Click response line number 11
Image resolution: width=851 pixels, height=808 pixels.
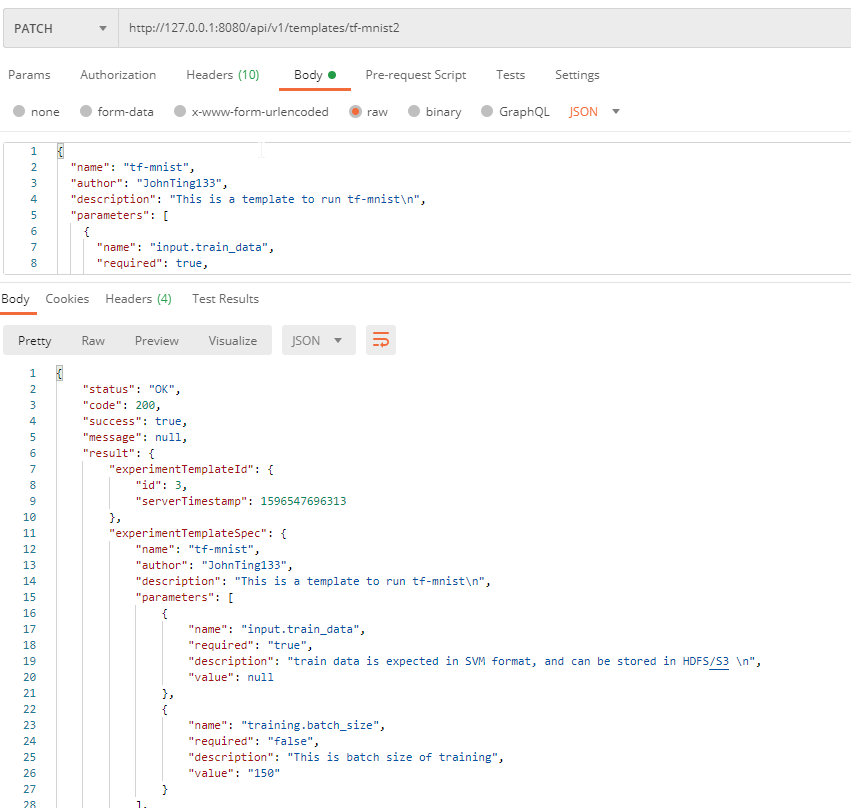[x=29, y=533]
